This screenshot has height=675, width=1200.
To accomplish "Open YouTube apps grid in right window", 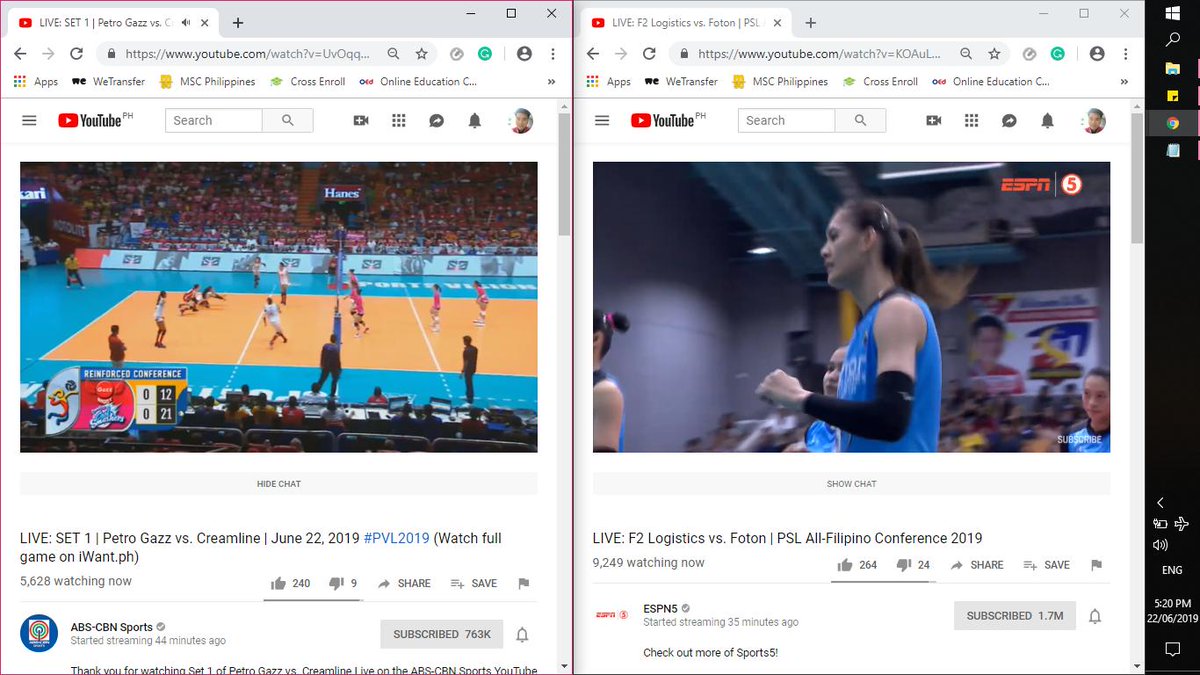I will pyautogui.click(x=971, y=120).
